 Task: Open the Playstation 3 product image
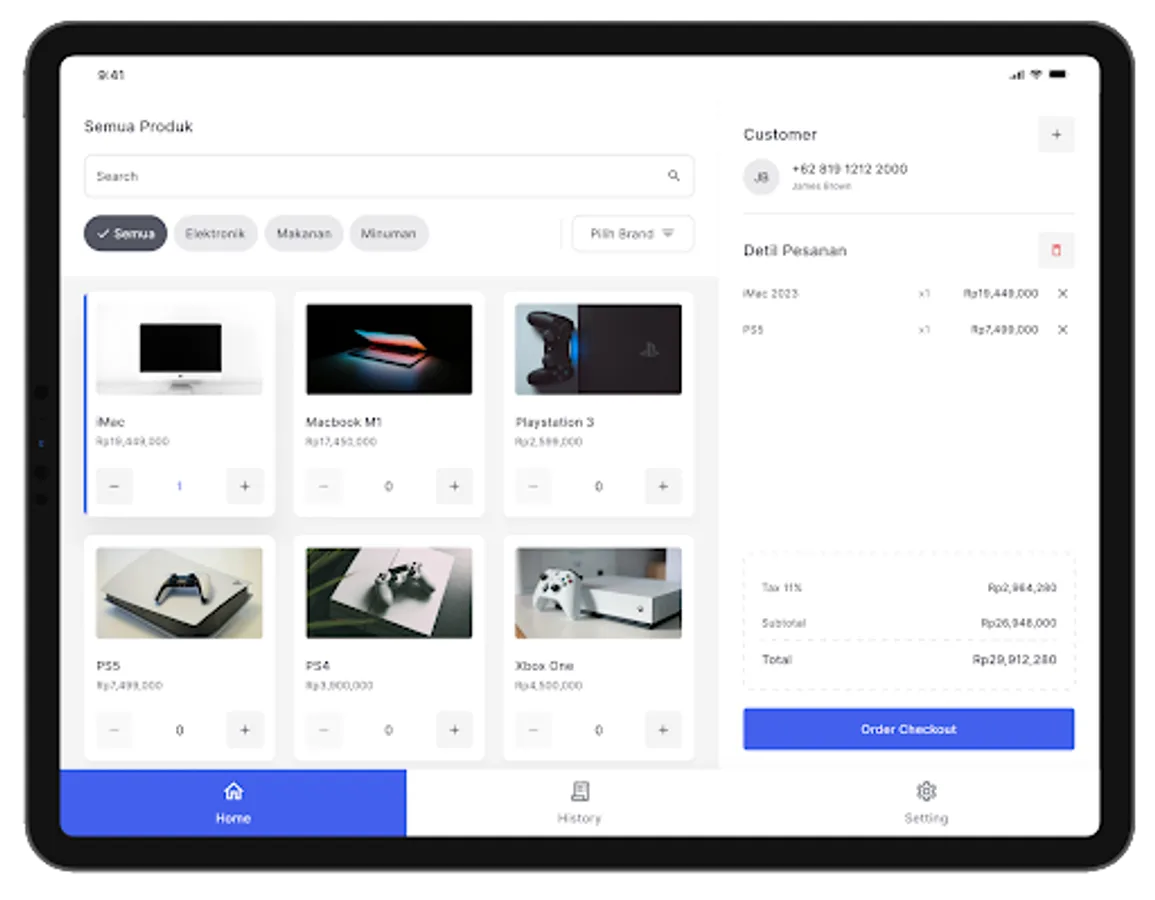[598, 349]
